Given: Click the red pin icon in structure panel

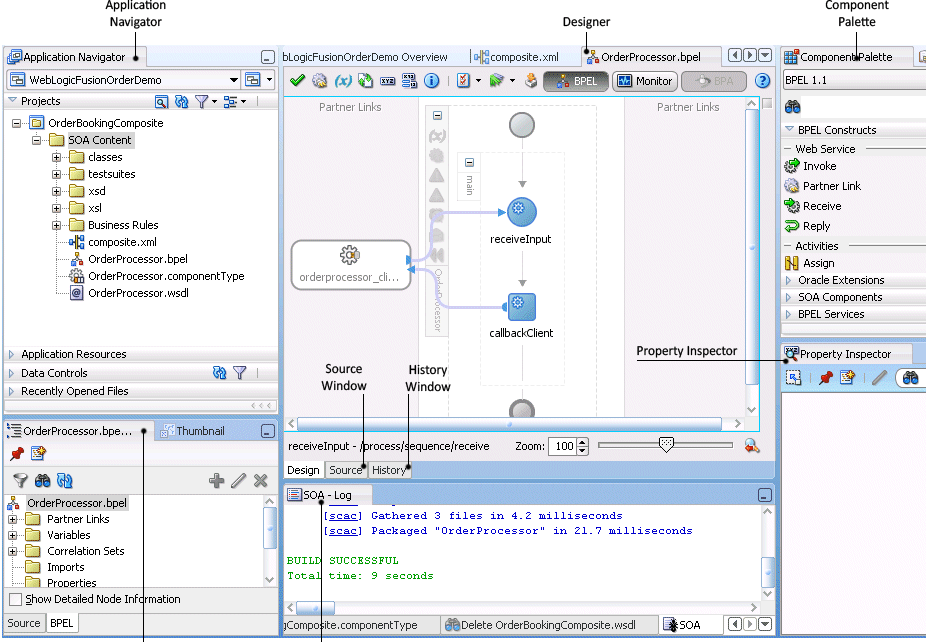Looking at the screenshot, I should pos(17,454).
